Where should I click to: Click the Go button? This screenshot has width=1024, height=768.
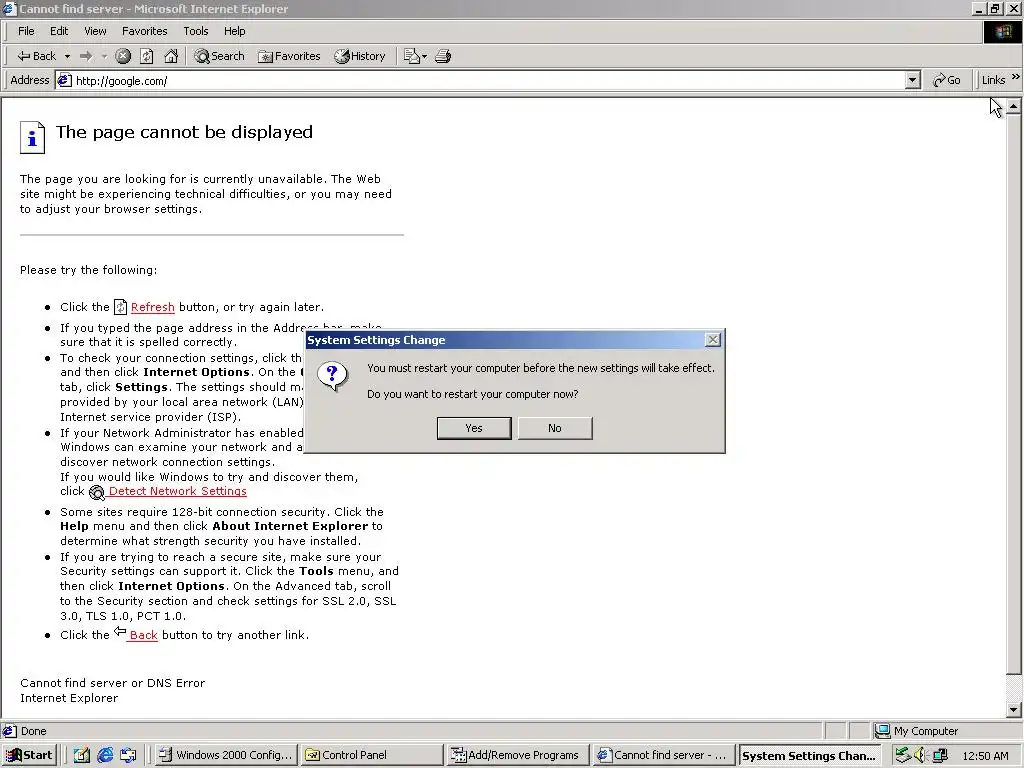pos(947,80)
